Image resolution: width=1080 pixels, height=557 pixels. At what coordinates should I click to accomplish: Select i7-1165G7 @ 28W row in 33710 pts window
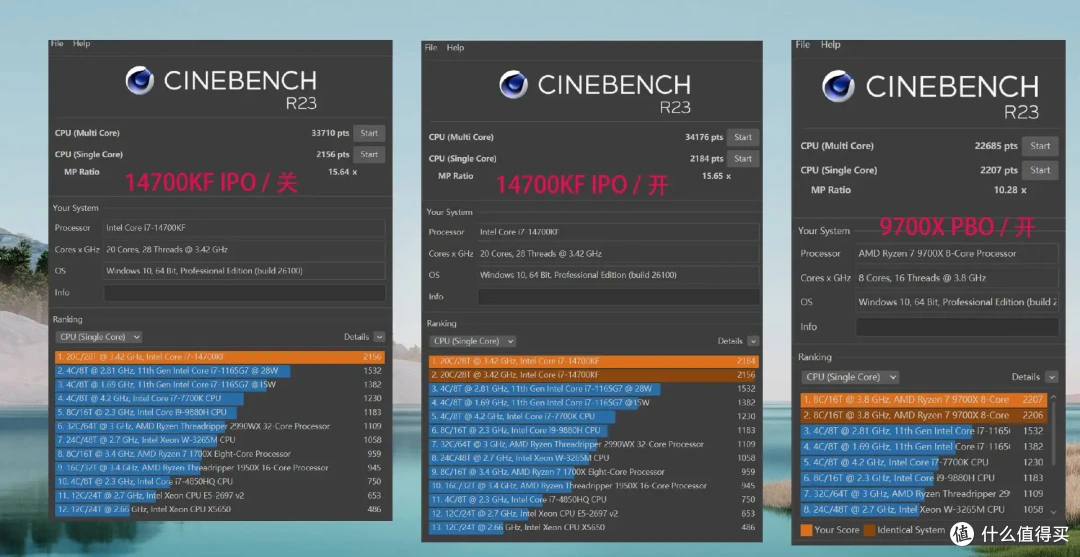[x=220, y=370]
